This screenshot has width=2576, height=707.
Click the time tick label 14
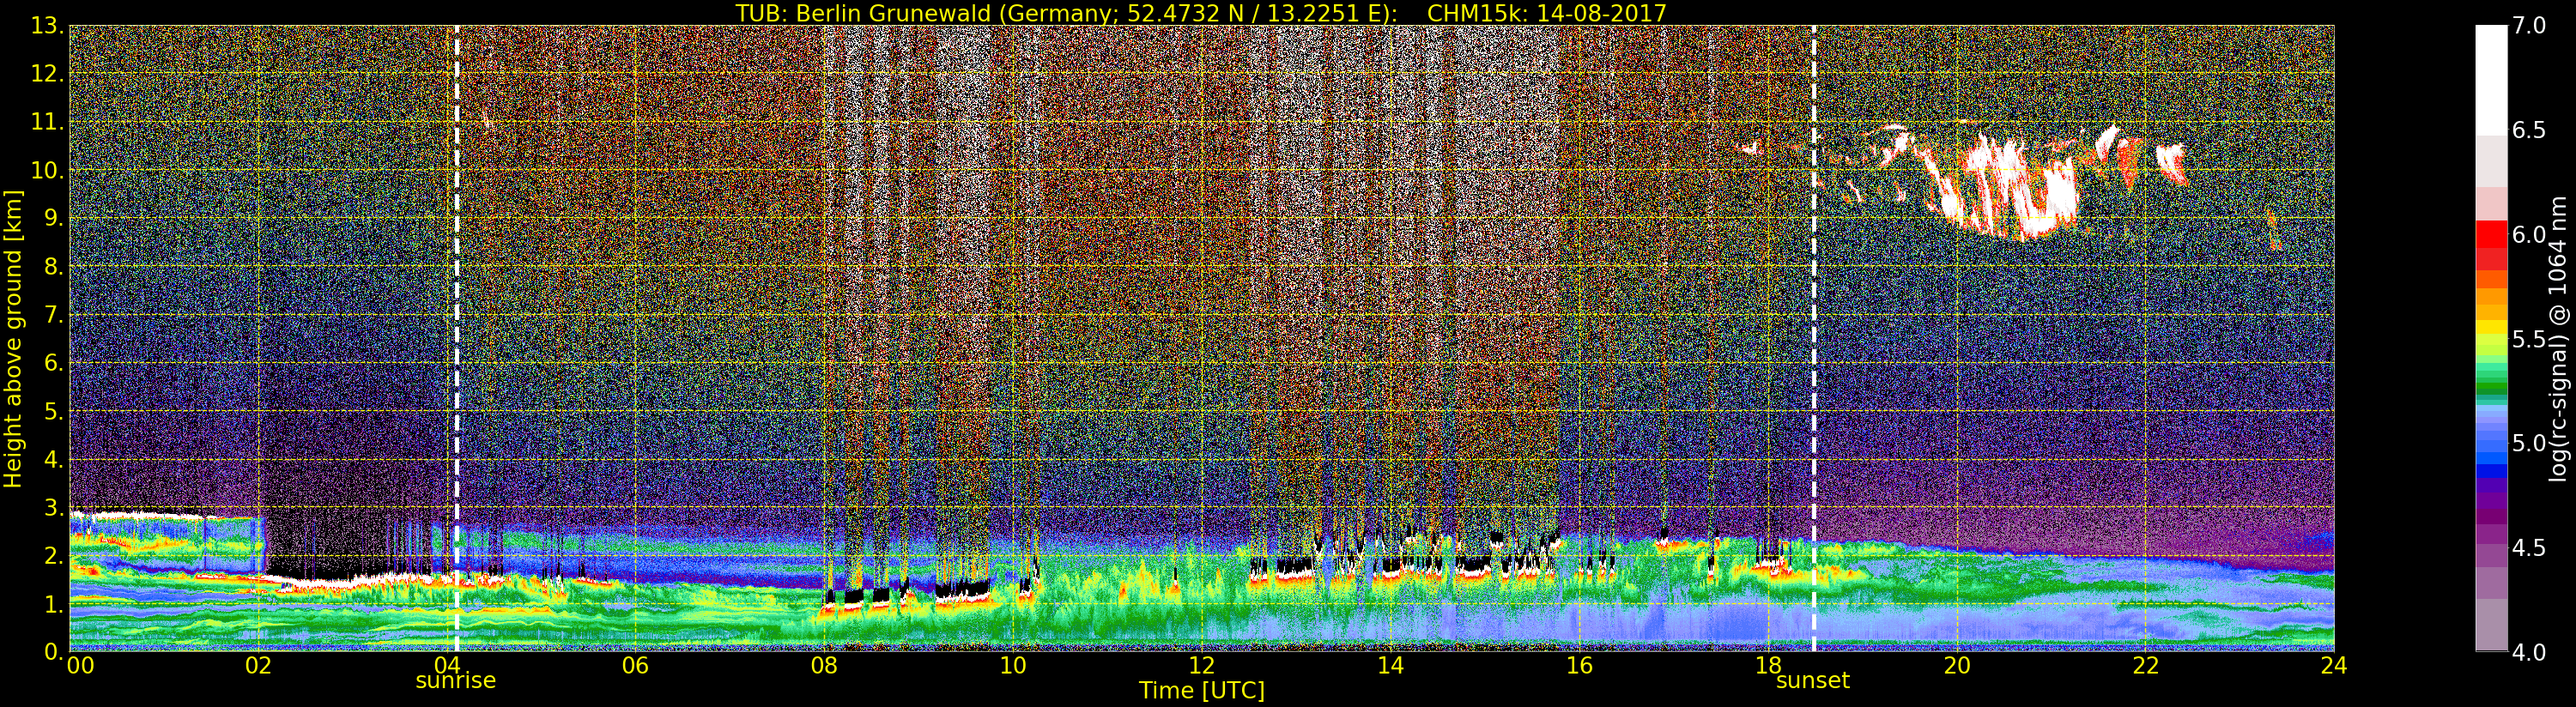1390,666
